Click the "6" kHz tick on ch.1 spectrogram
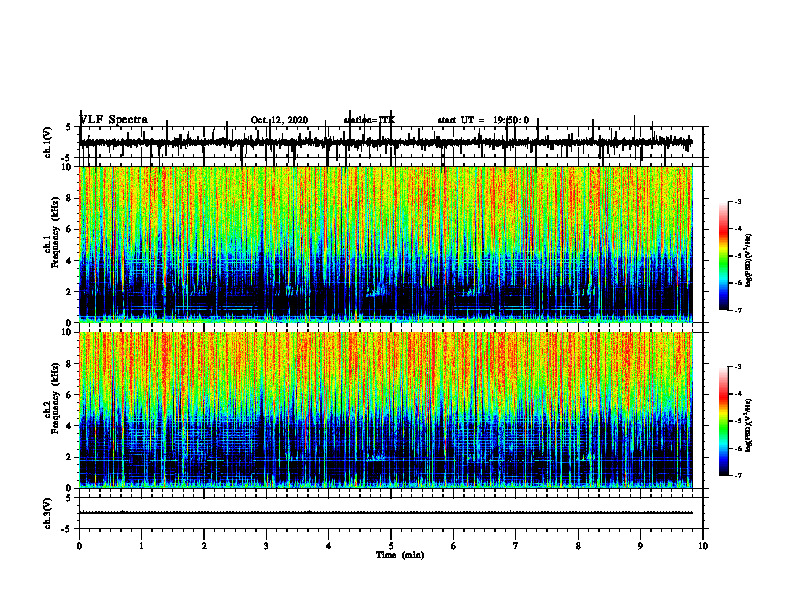792x612 pixels. point(70,230)
